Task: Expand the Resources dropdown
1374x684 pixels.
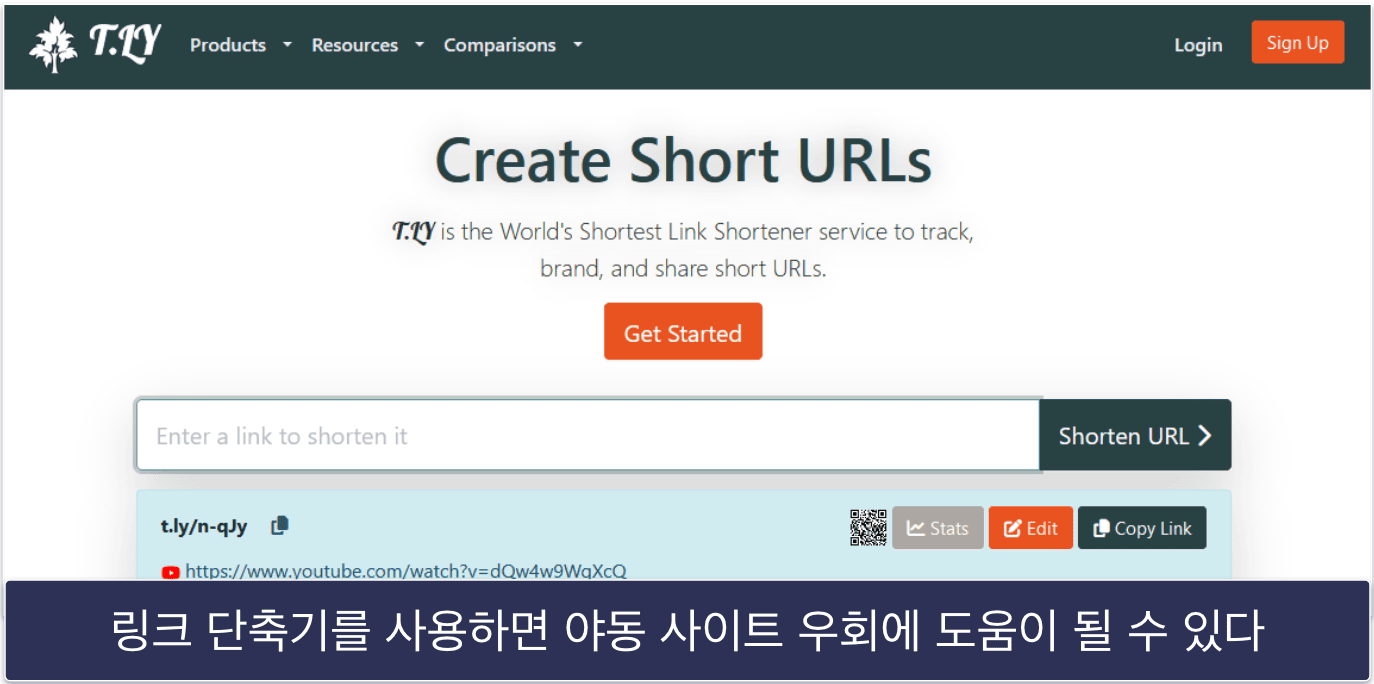Action: [368, 45]
